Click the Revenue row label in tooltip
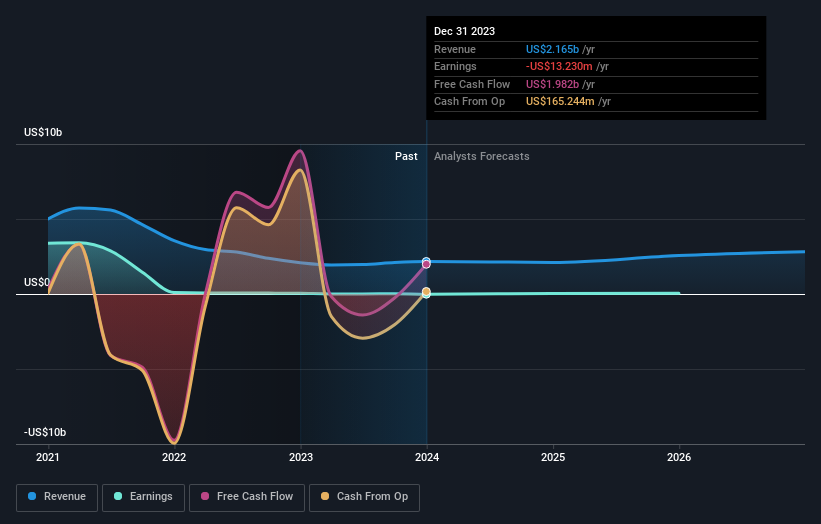The height and width of the screenshot is (524, 821). coord(454,49)
